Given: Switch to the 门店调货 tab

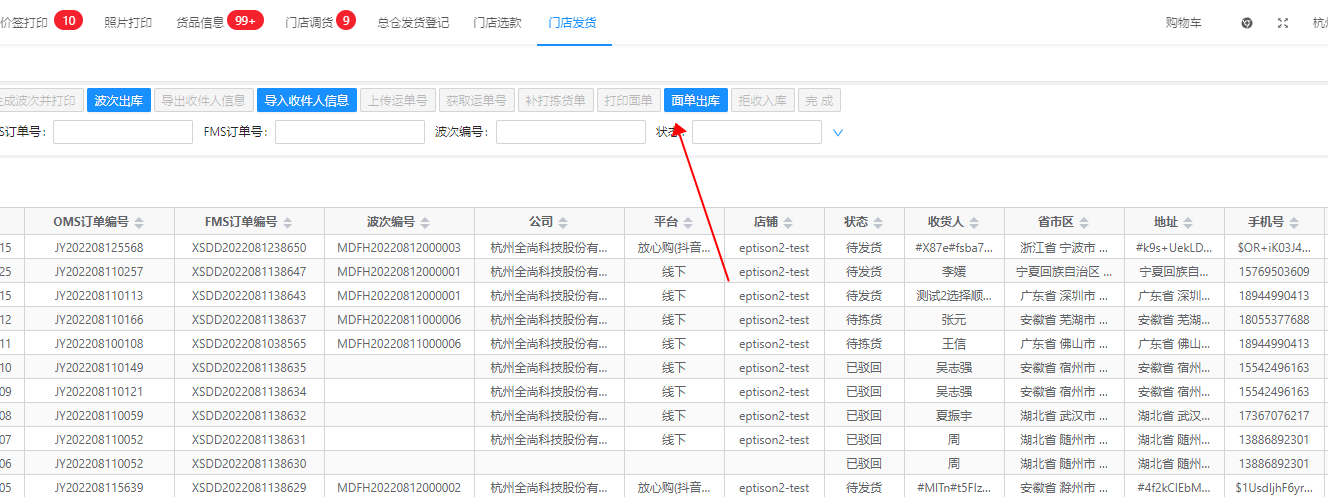Looking at the screenshot, I should [320, 22].
